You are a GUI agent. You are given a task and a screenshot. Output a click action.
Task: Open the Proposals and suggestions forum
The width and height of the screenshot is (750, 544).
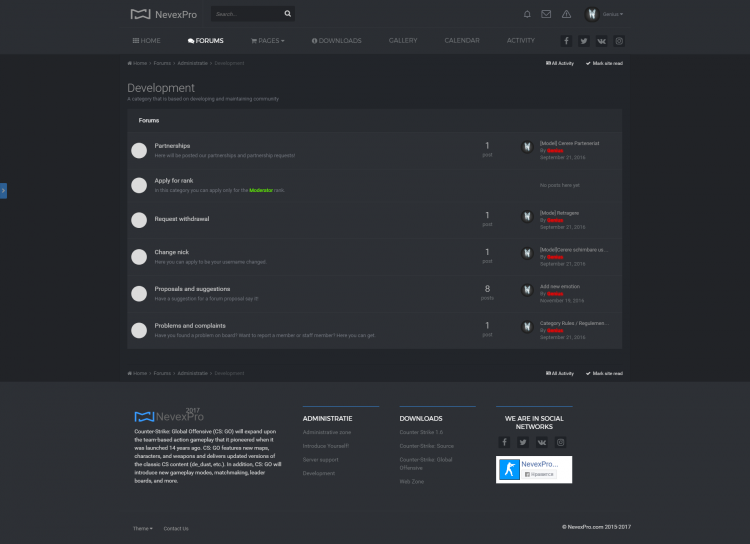coord(190,289)
